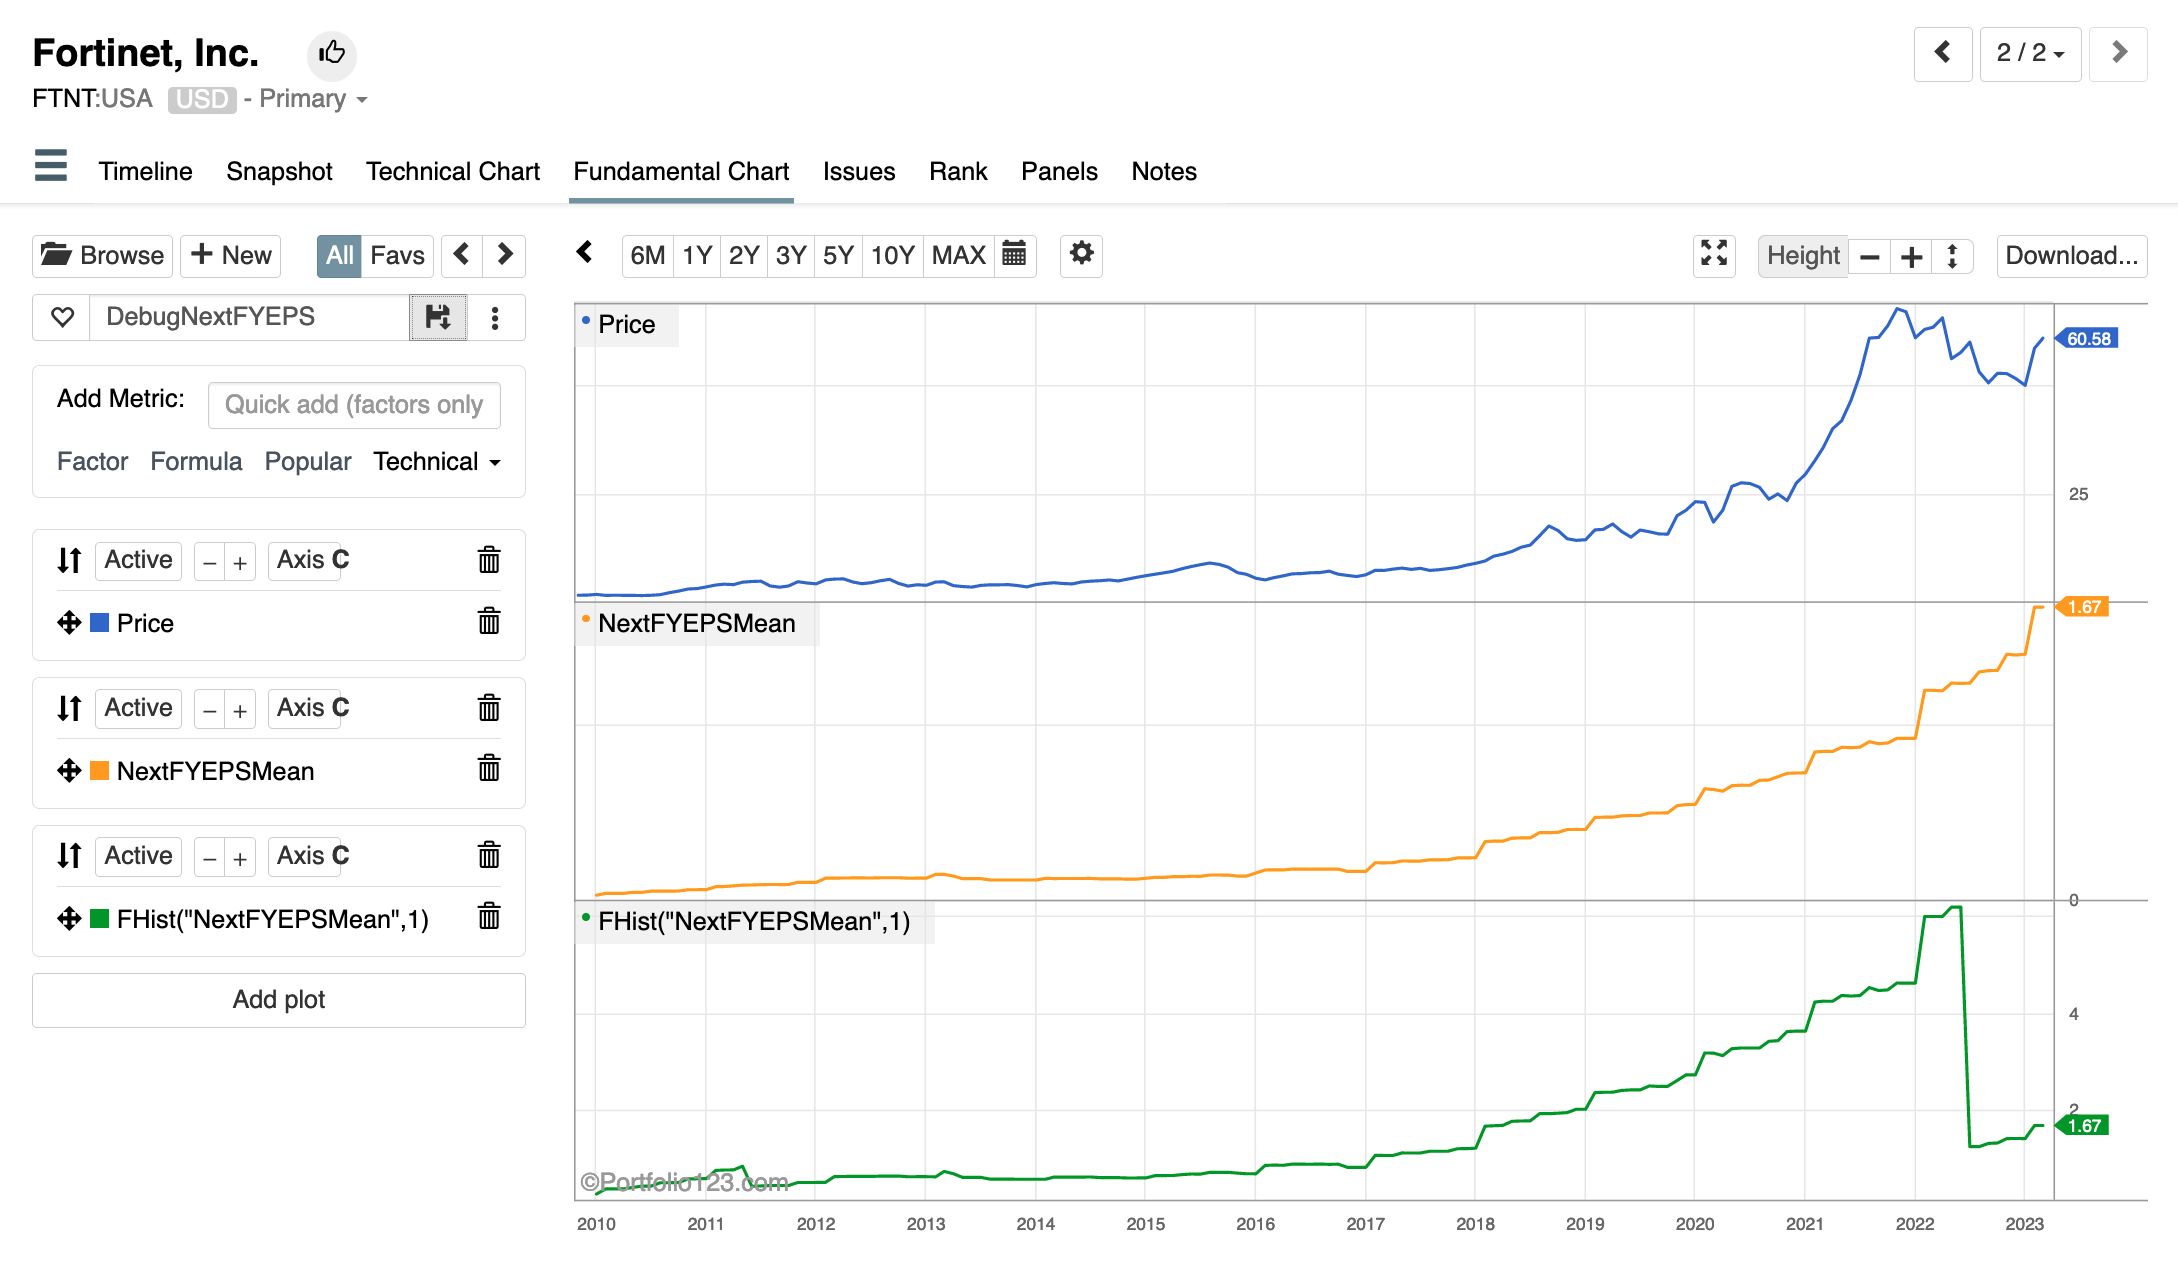The height and width of the screenshot is (1272, 2178).
Task: Switch to the Technical Chart tab
Action: (x=452, y=171)
